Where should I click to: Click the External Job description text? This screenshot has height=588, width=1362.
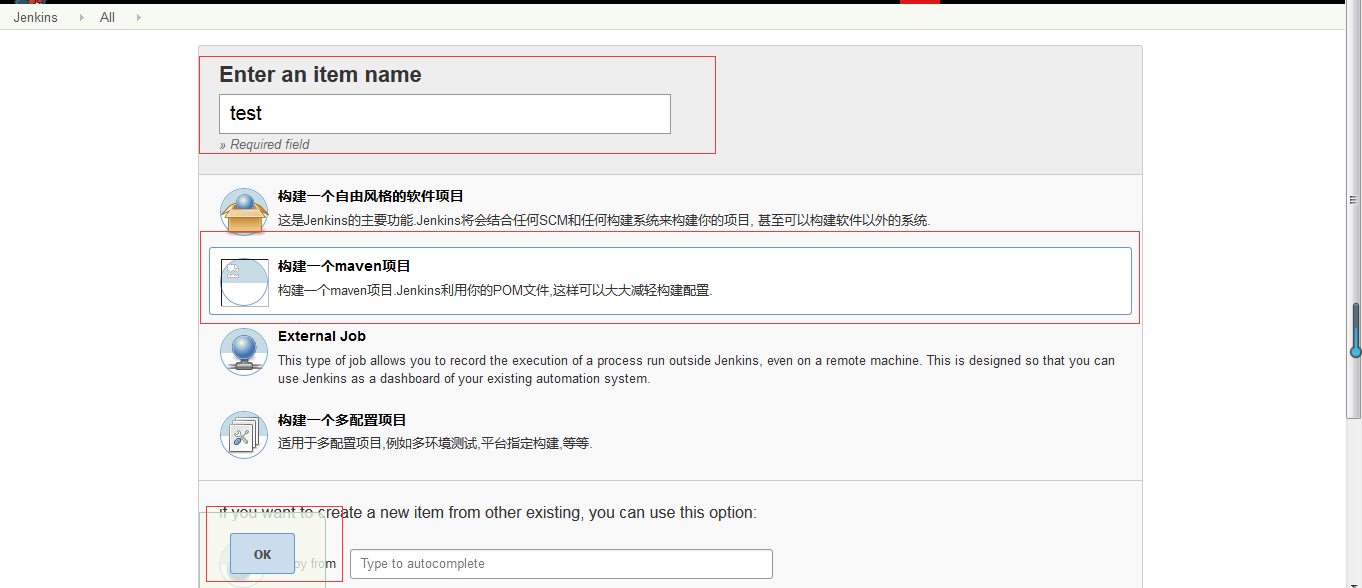pyautogui.click(x=696, y=369)
